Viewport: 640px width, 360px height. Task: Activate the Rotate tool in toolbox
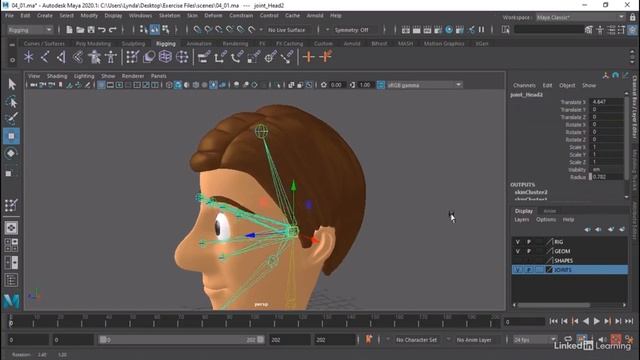11,153
